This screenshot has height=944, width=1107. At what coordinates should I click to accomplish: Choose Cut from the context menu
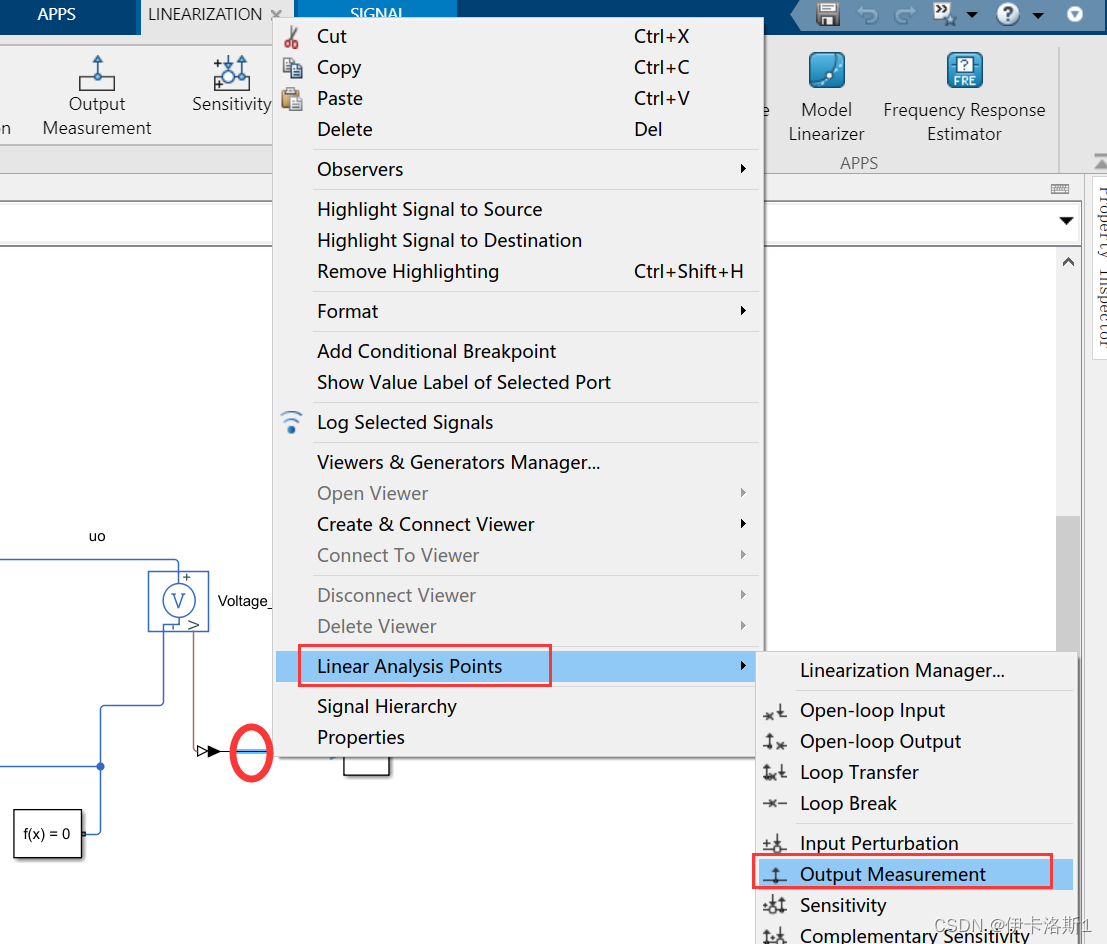click(519, 37)
